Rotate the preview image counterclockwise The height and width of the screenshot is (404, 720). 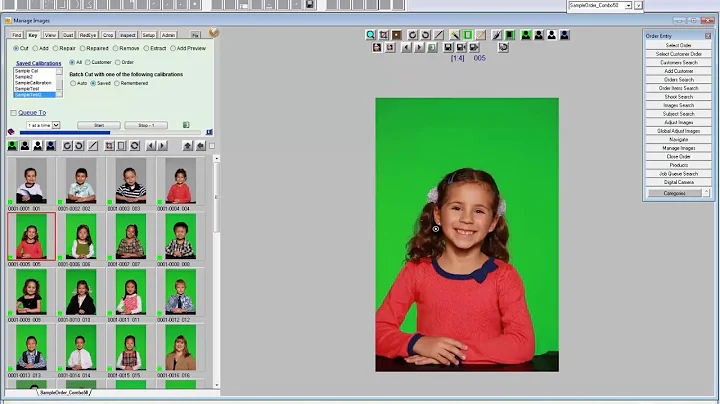pos(426,35)
